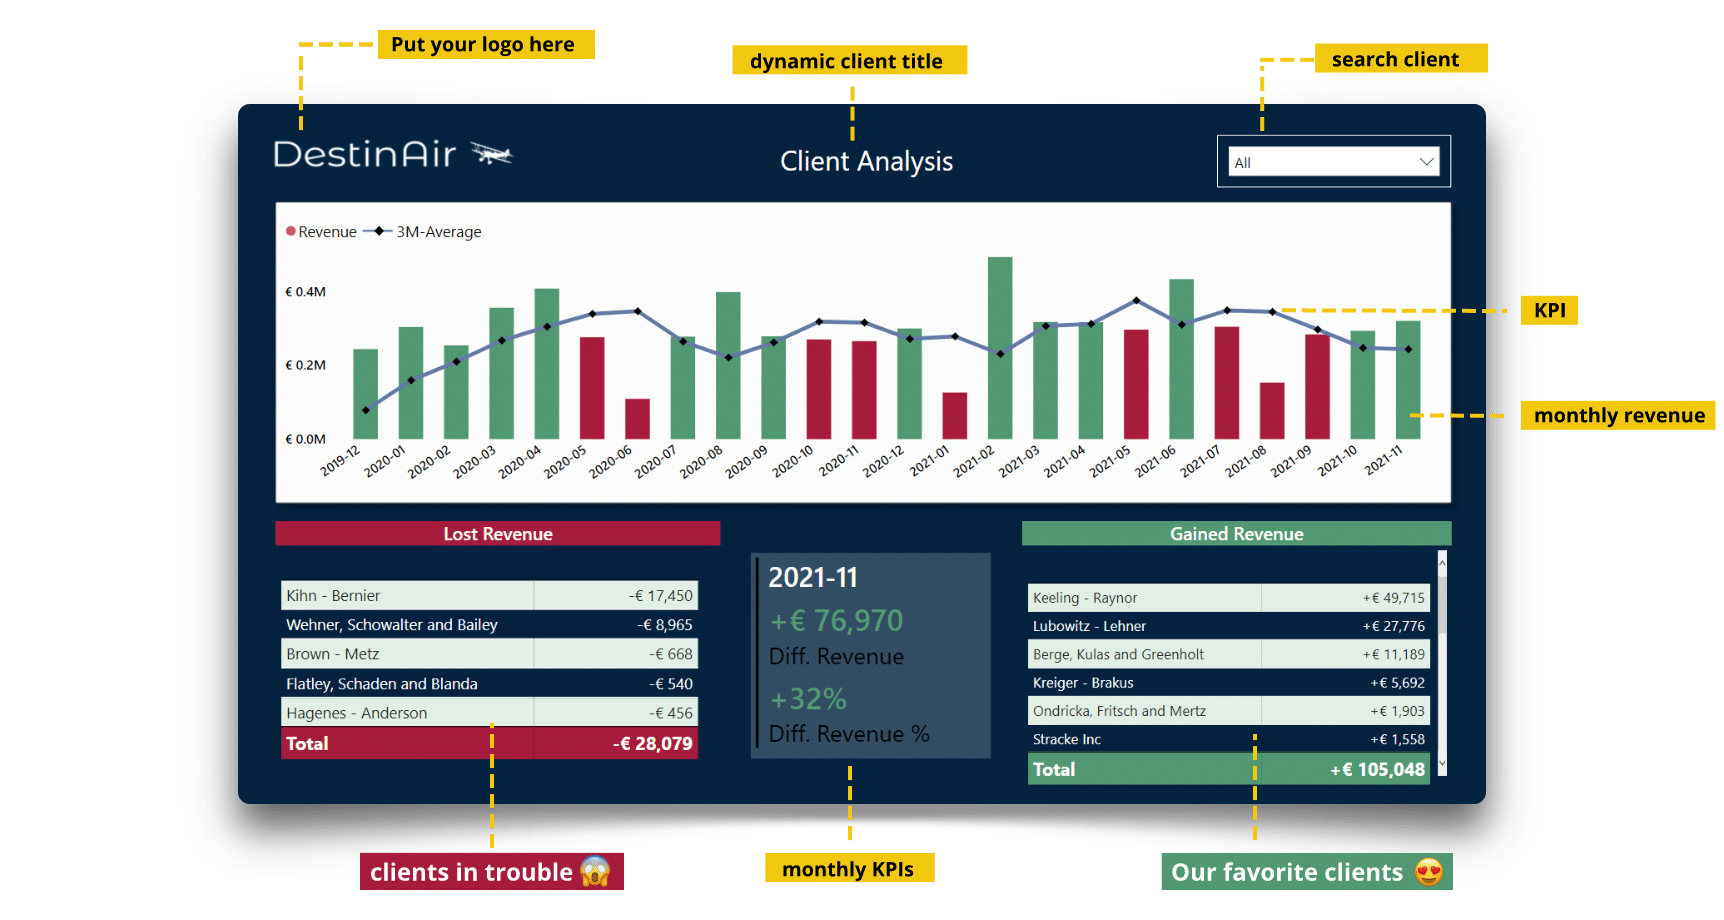Select Flatley, Schaden and Blanda row
The height and width of the screenshot is (920, 1724).
click(489, 684)
